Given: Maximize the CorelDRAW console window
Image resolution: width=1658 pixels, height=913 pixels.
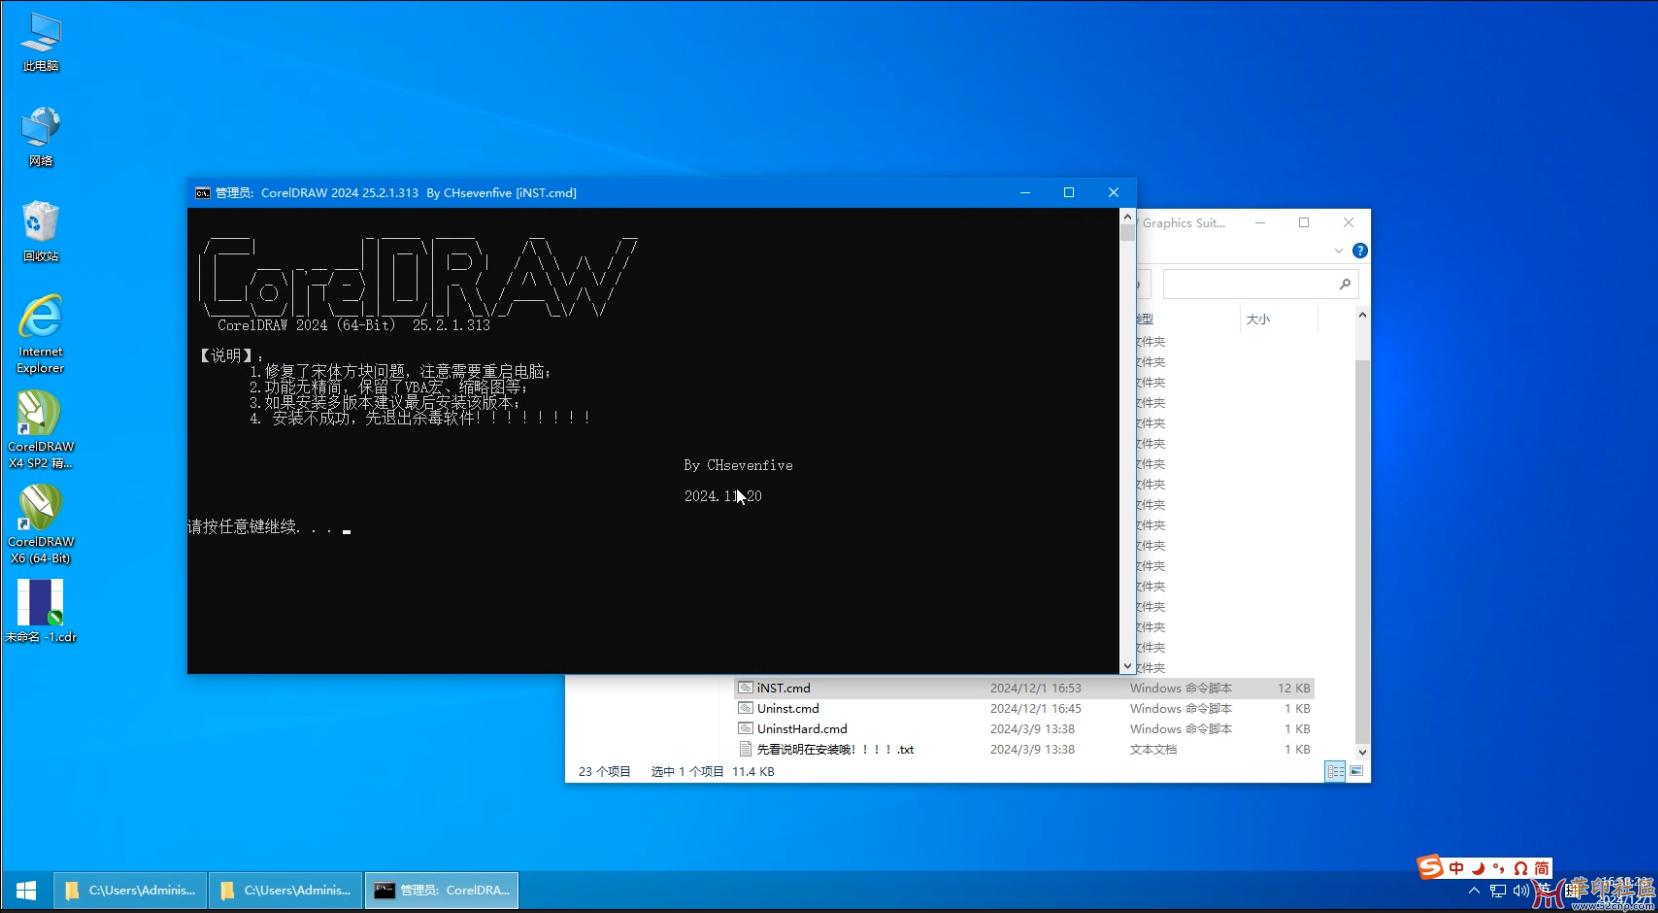Looking at the screenshot, I should click(1069, 193).
